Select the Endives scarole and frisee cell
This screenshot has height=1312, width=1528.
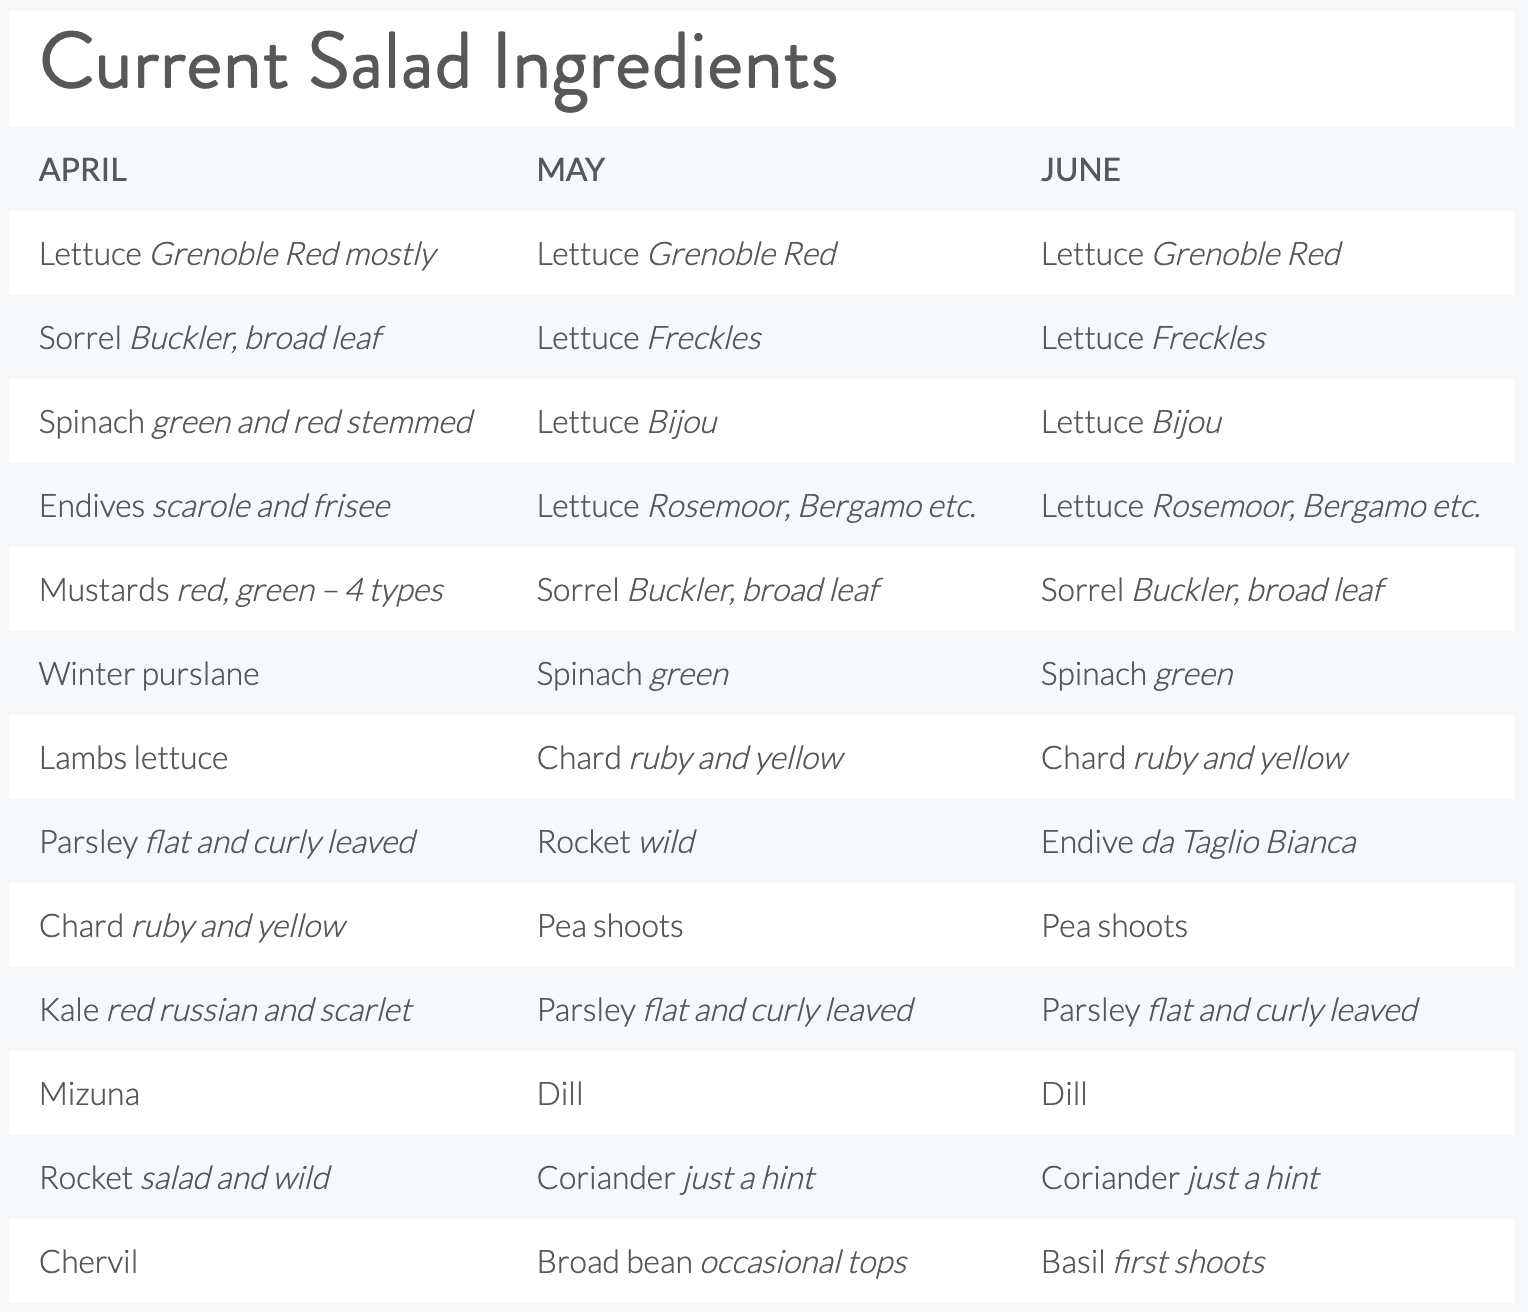pyautogui.click(x=214, y=506)
